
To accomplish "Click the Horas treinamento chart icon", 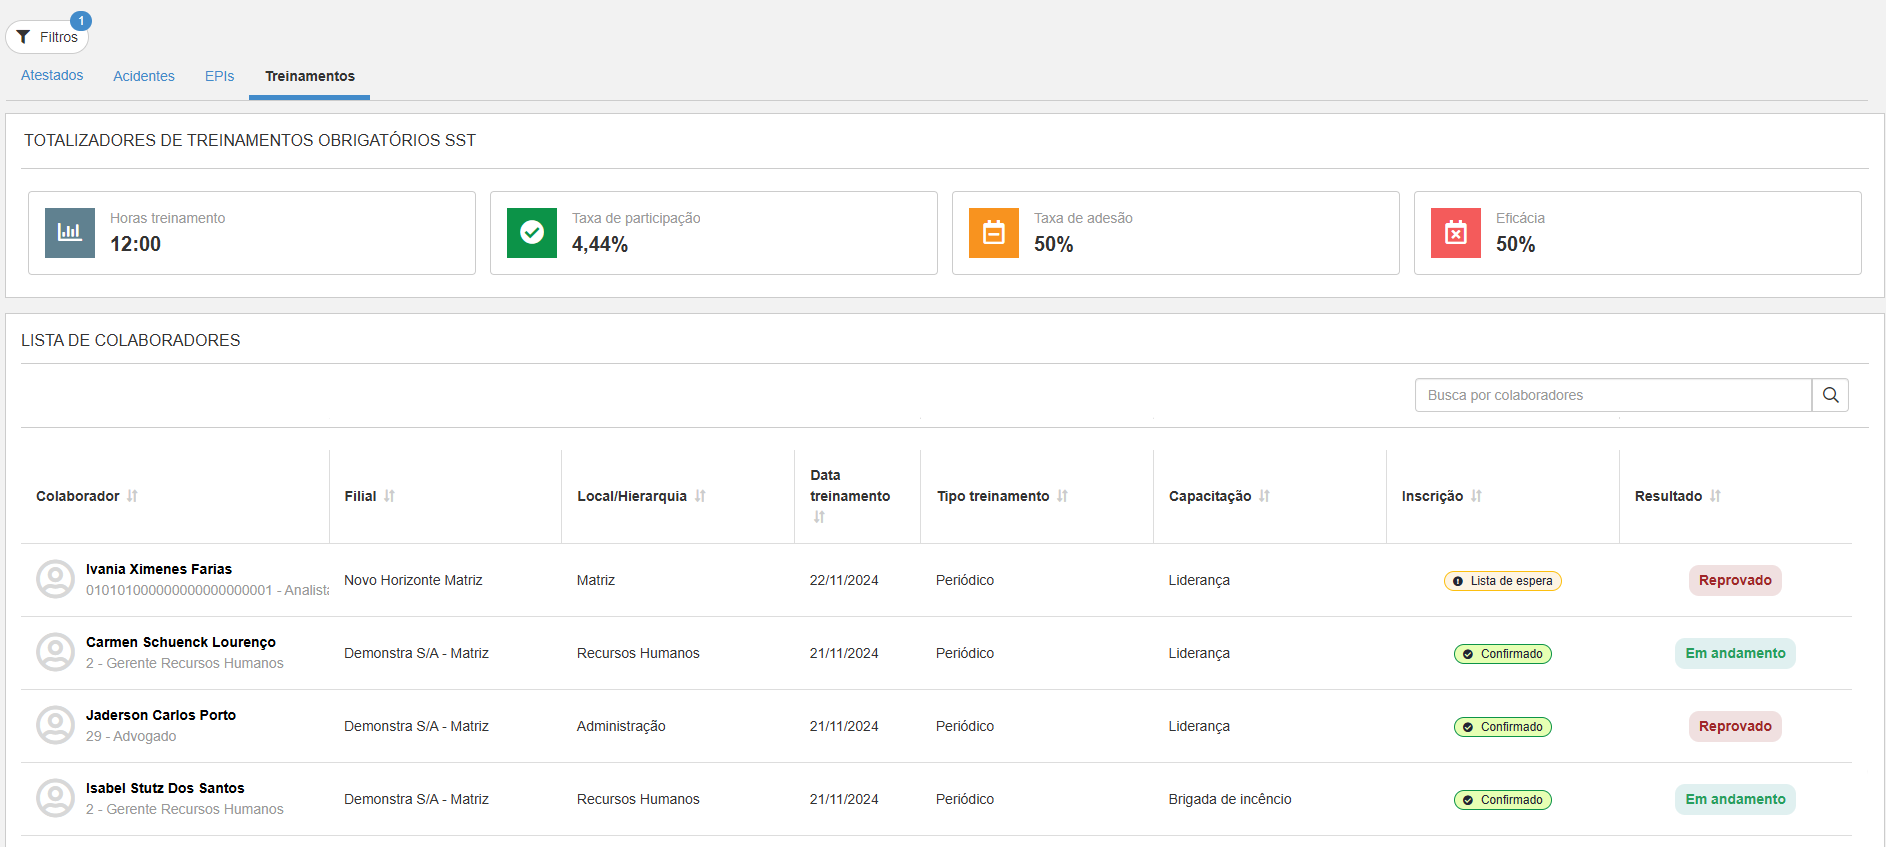I will (70, 233).
